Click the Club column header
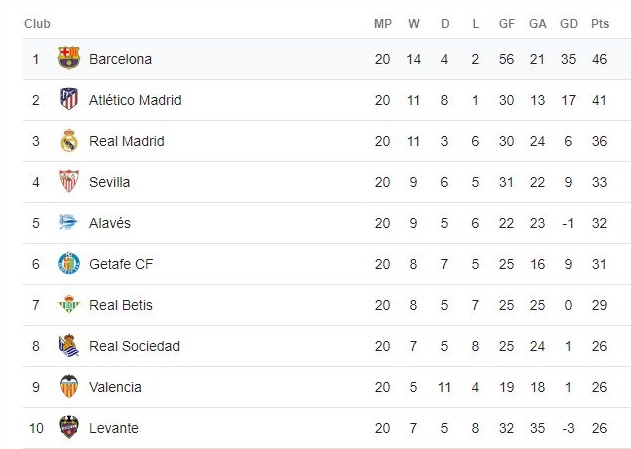Screen dimensions: 631x449 click(x=37, y=23)
